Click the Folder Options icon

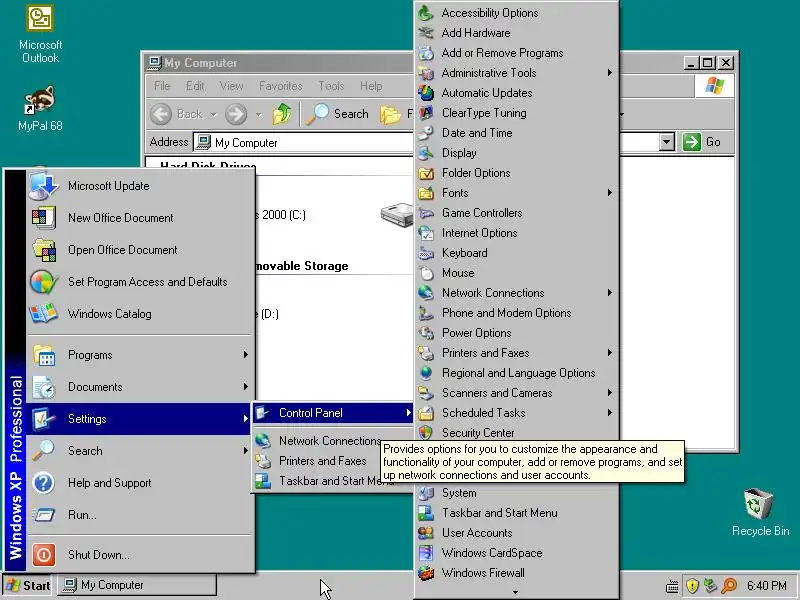tap(426, 173)
